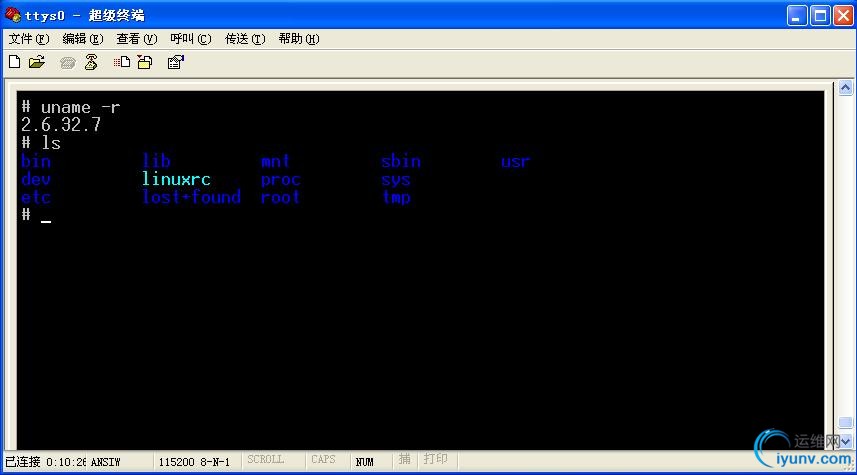Screen dimensions: 857x475
Task: Click the ANSIW status bar entry
Action: [105, 462]
